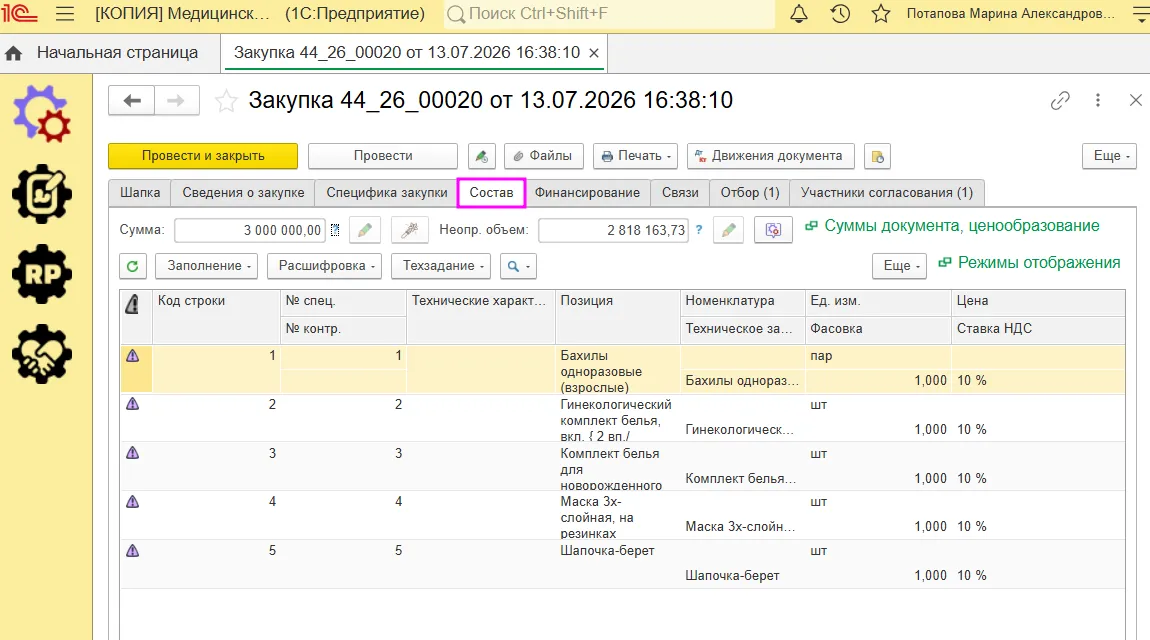Viewport: 1150px width, 640px height.
Task: Click calculator icon in Сумма field
Action: [x=335, y=230]
